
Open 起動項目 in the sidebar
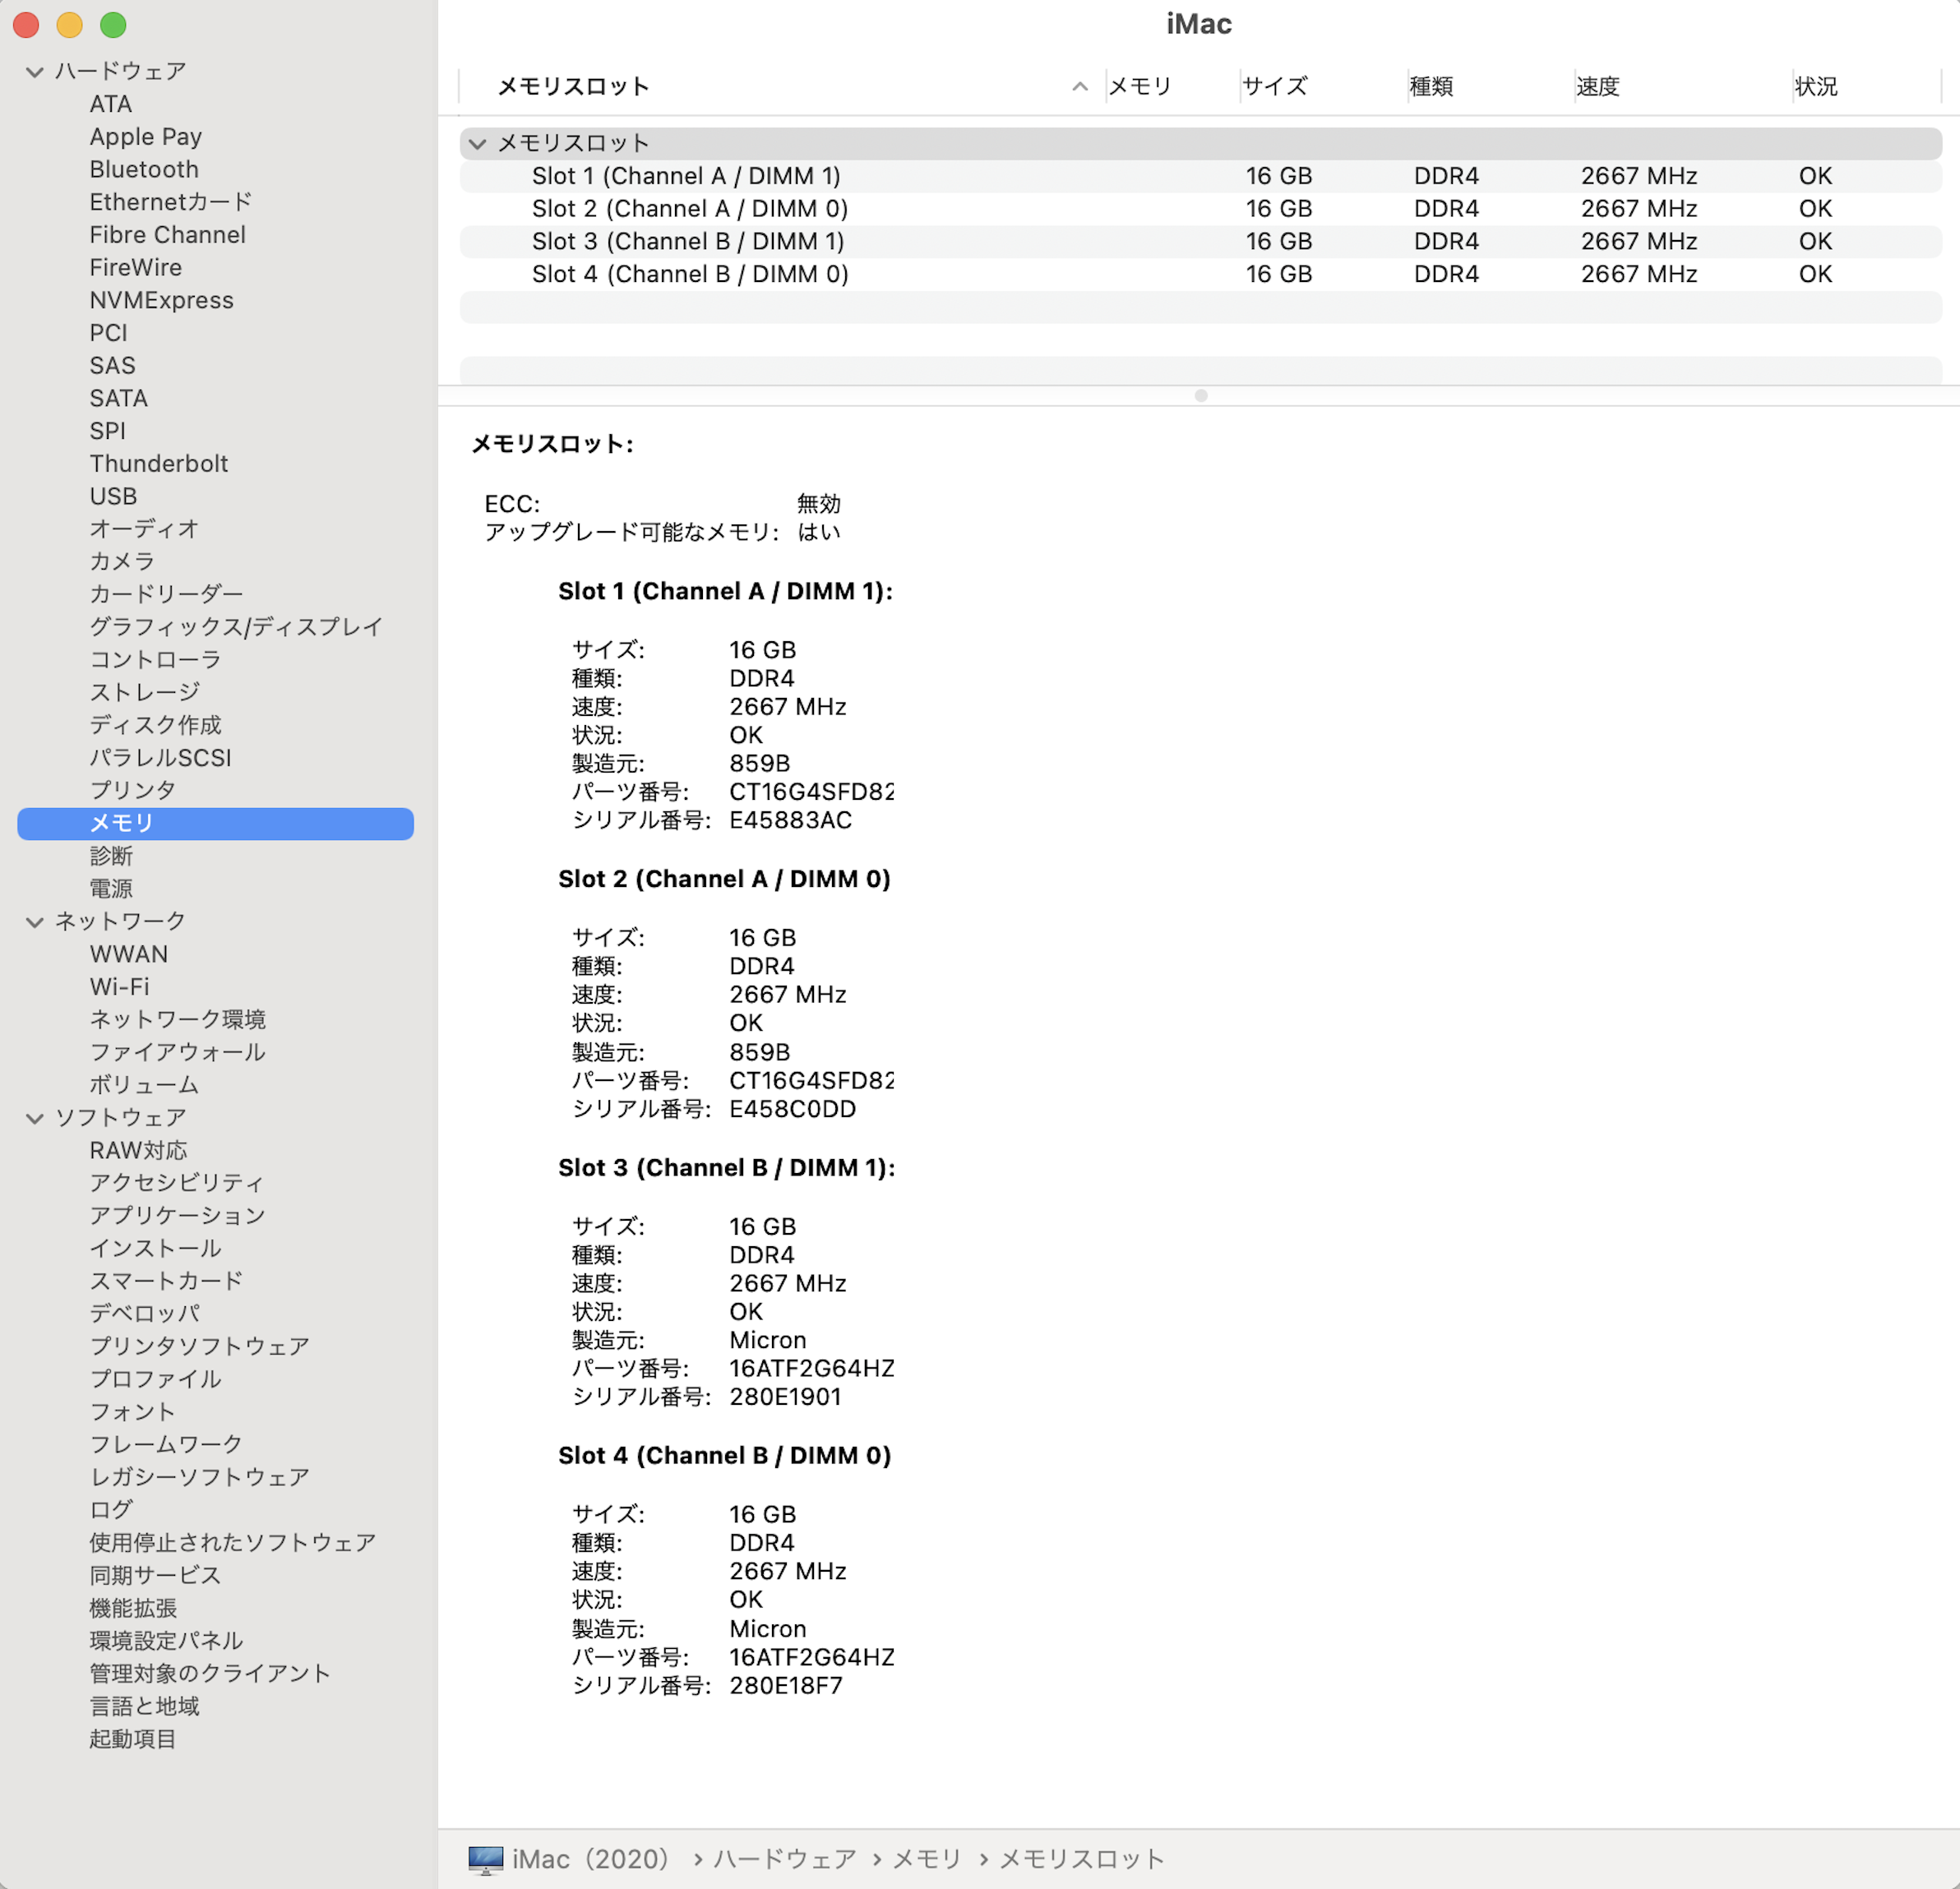[x=133, y=1739]
